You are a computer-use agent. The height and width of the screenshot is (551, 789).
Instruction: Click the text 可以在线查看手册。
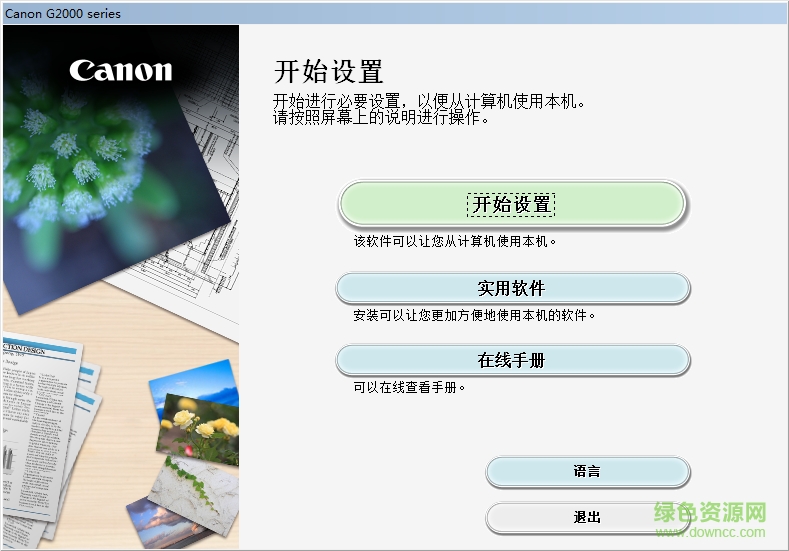tap(409, 387)
